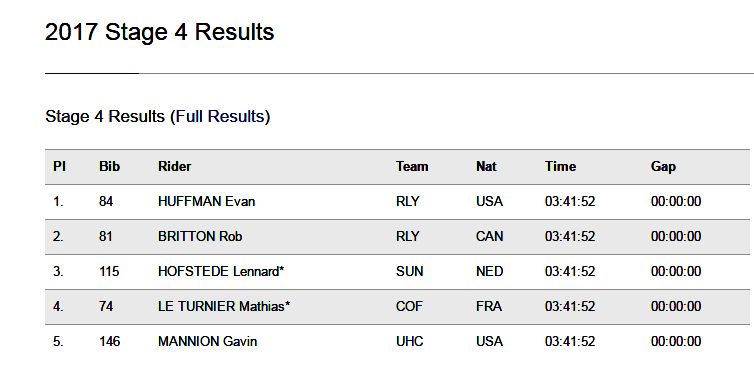This screenshot has width=754, height=374.
Task: Click the Bib column header
Action: click(110, 166)
